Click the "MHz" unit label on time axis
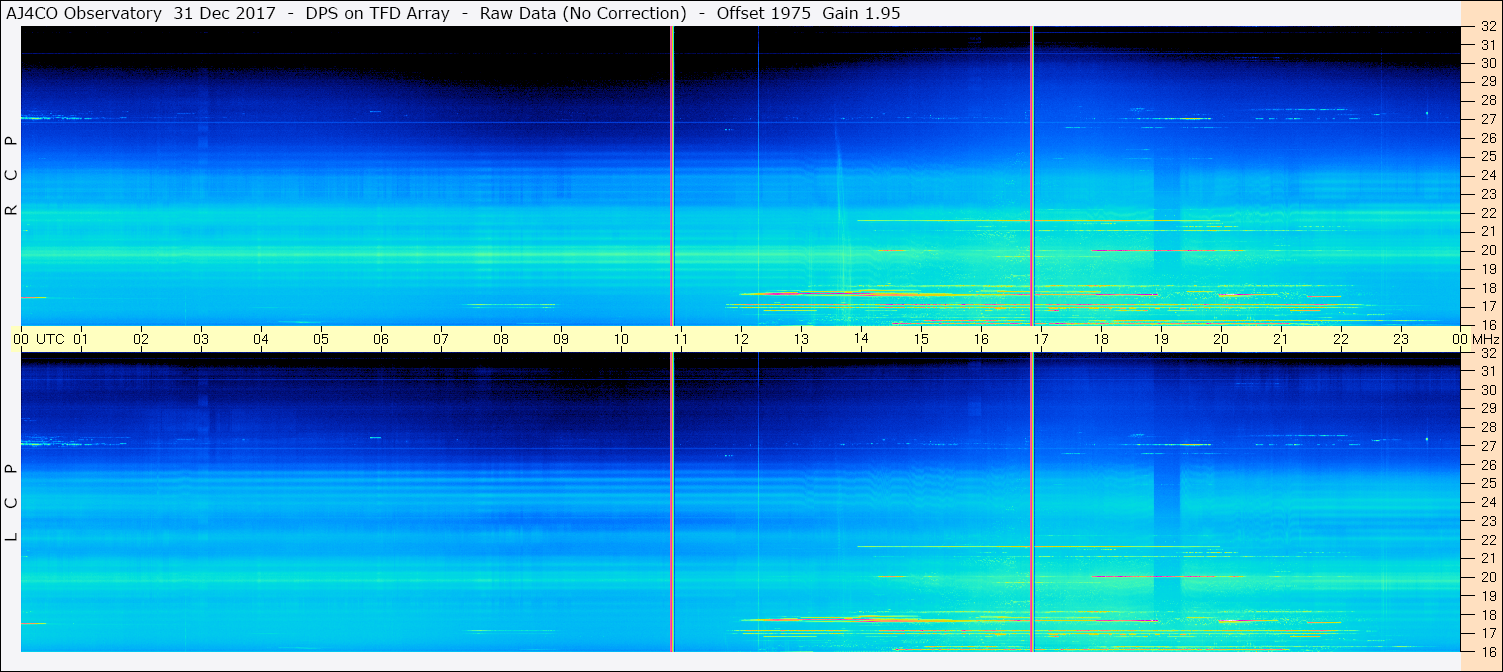The height and width of the screenshot is (672, 1503). 1486,339
